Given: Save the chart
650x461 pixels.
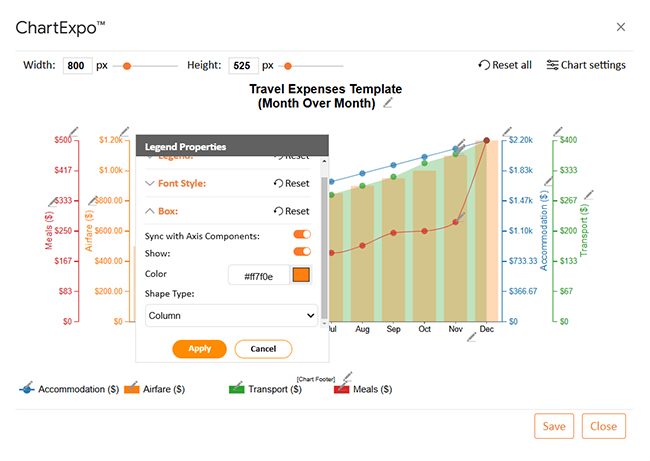Looking at the screenshot, I should (554, 426).
